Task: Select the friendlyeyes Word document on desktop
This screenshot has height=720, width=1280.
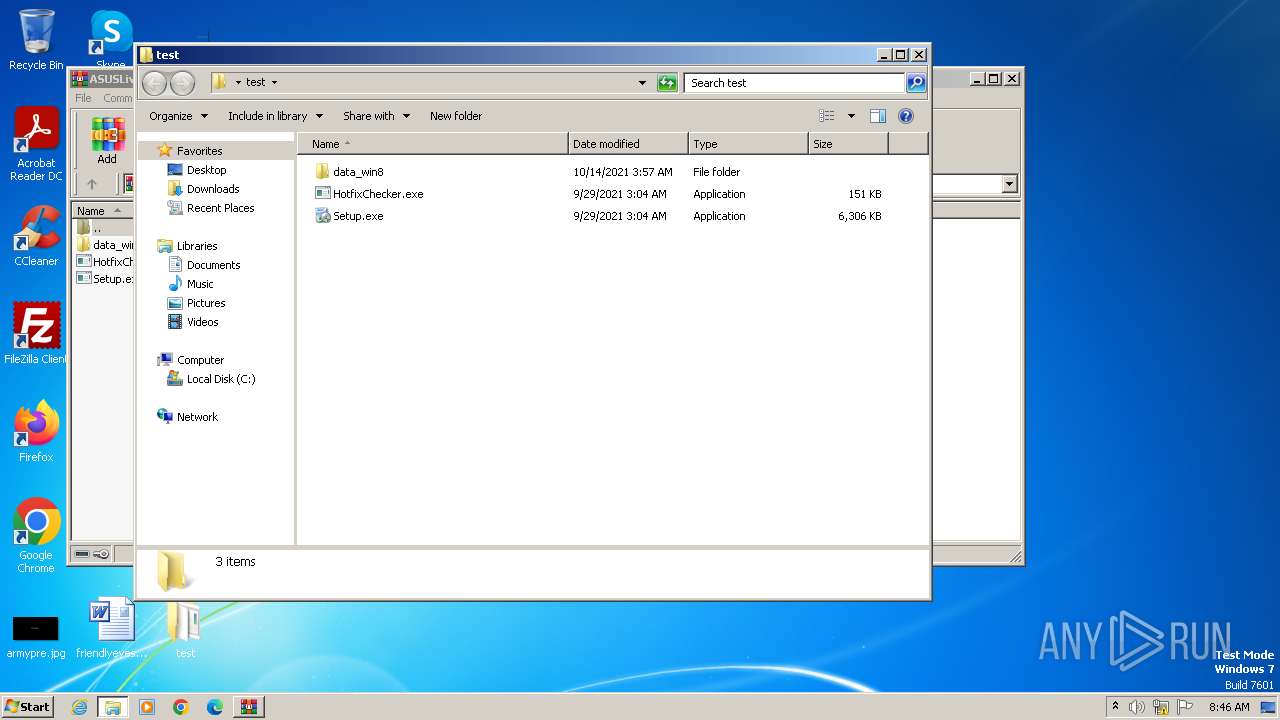Action: [x=111, y=628]
